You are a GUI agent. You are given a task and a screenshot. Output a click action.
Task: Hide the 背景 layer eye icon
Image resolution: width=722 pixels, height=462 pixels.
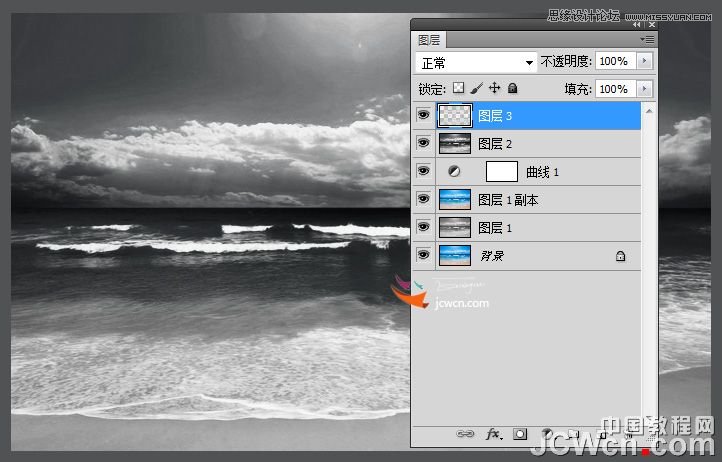(x=423, y=256)
